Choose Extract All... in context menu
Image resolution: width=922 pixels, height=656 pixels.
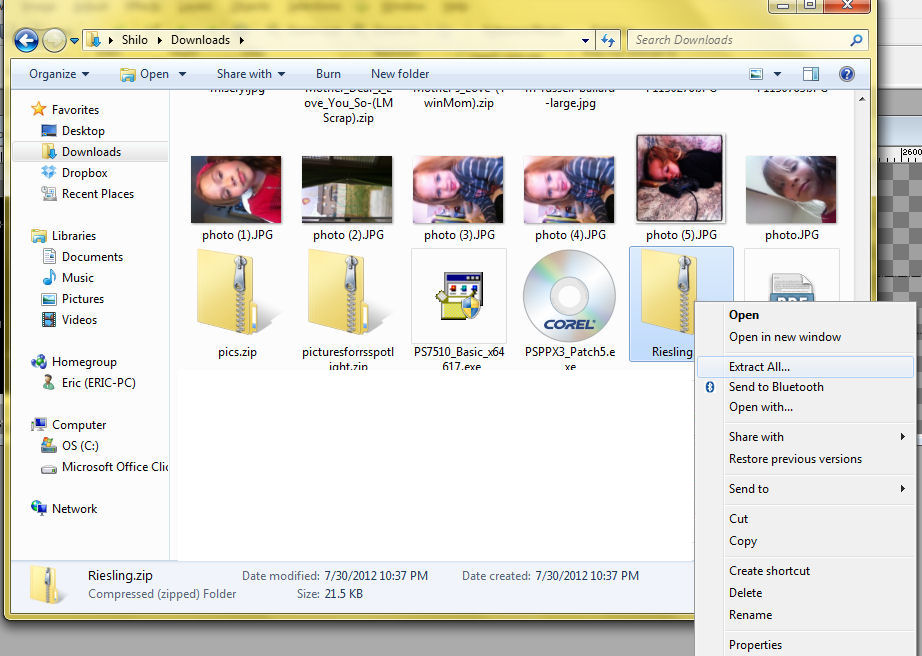805,367
